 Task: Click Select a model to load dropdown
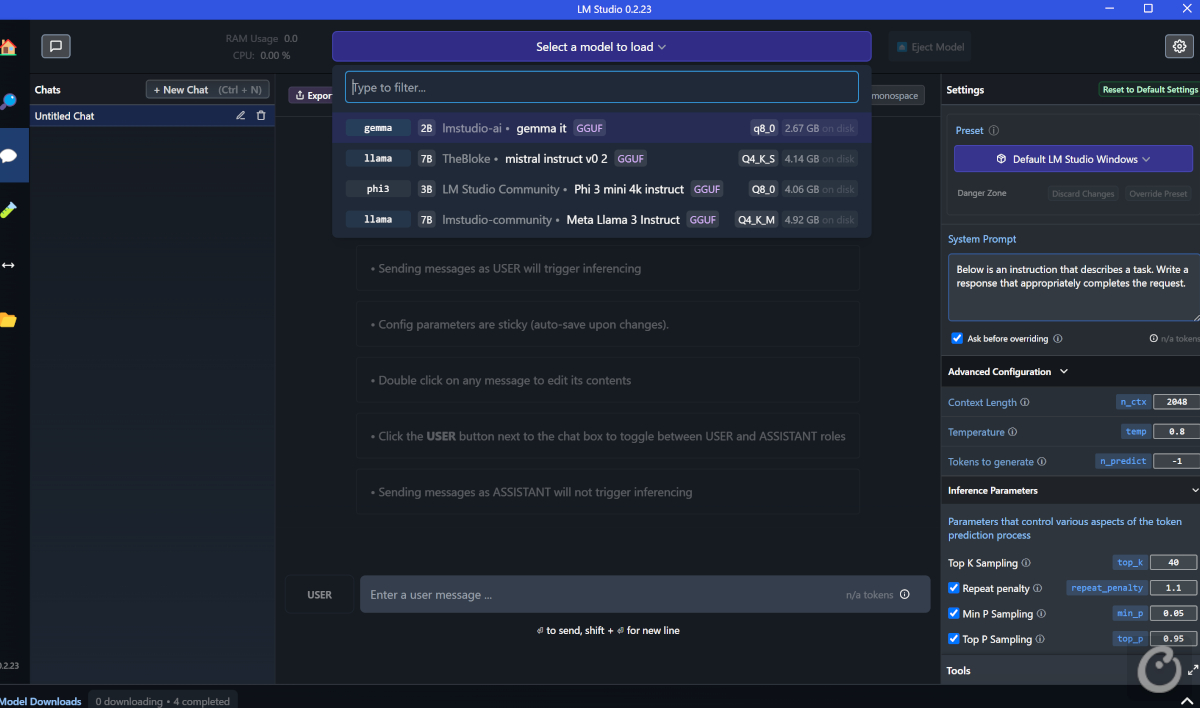[x=601, y=47]
